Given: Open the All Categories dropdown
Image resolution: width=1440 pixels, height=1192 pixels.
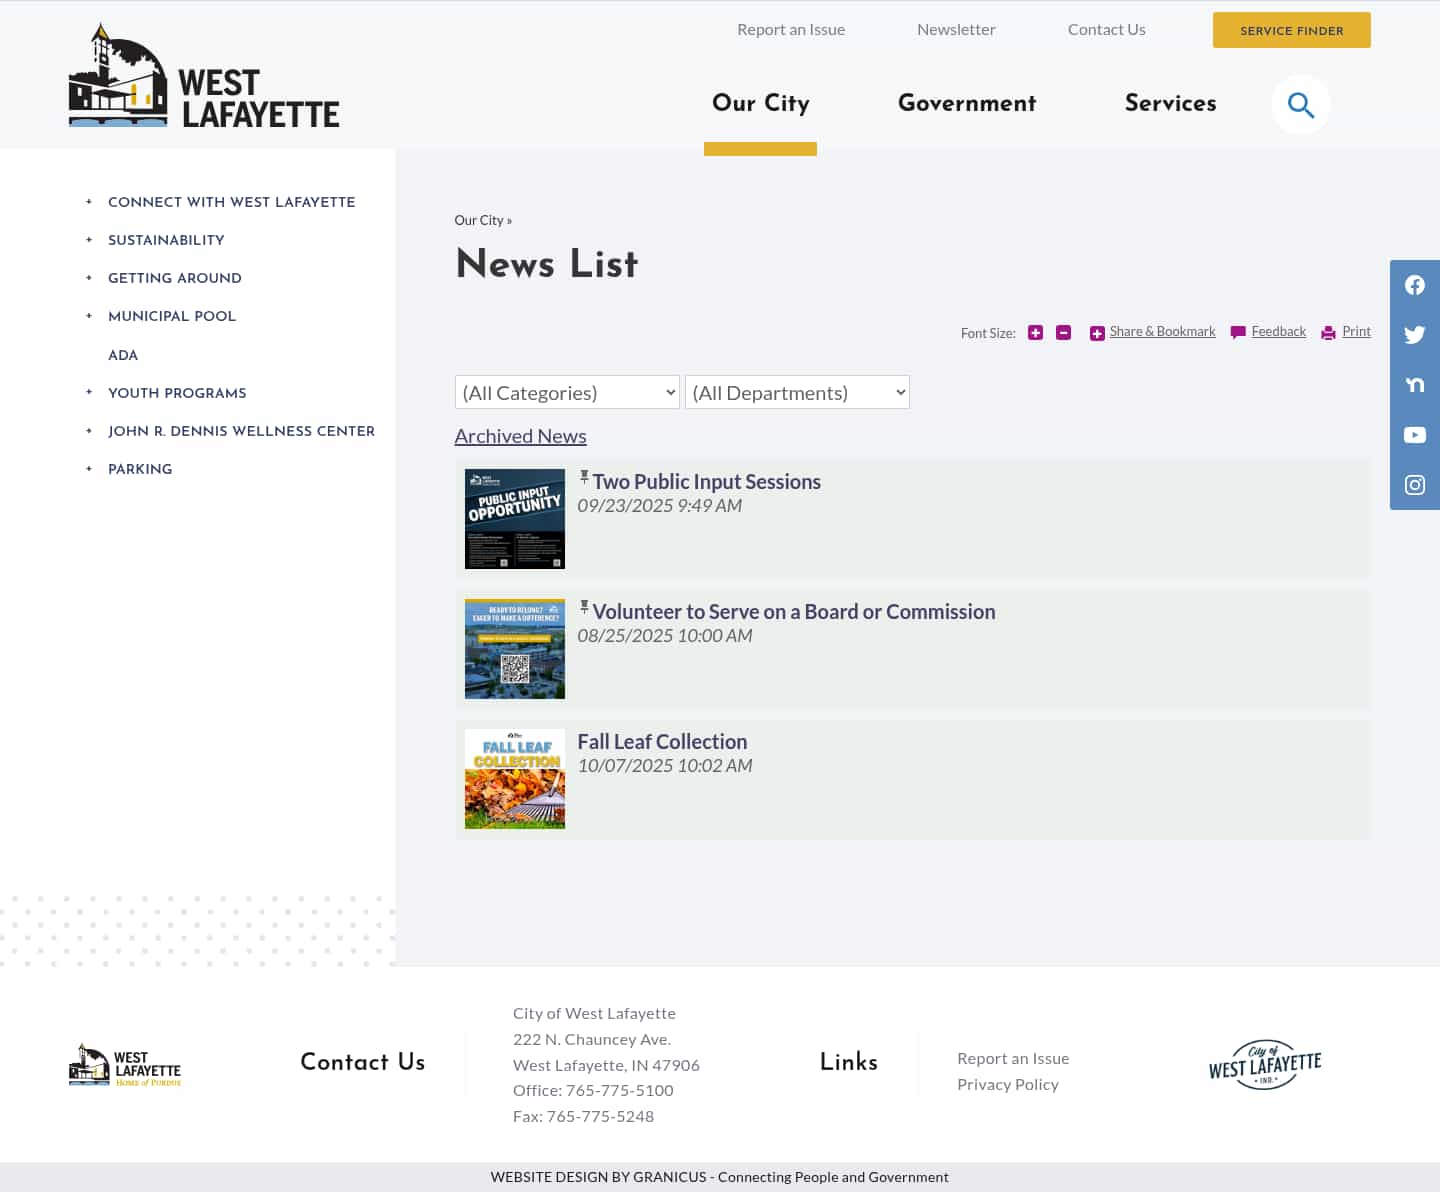Looking at the screenshot, I should click(x=567, y=392).
